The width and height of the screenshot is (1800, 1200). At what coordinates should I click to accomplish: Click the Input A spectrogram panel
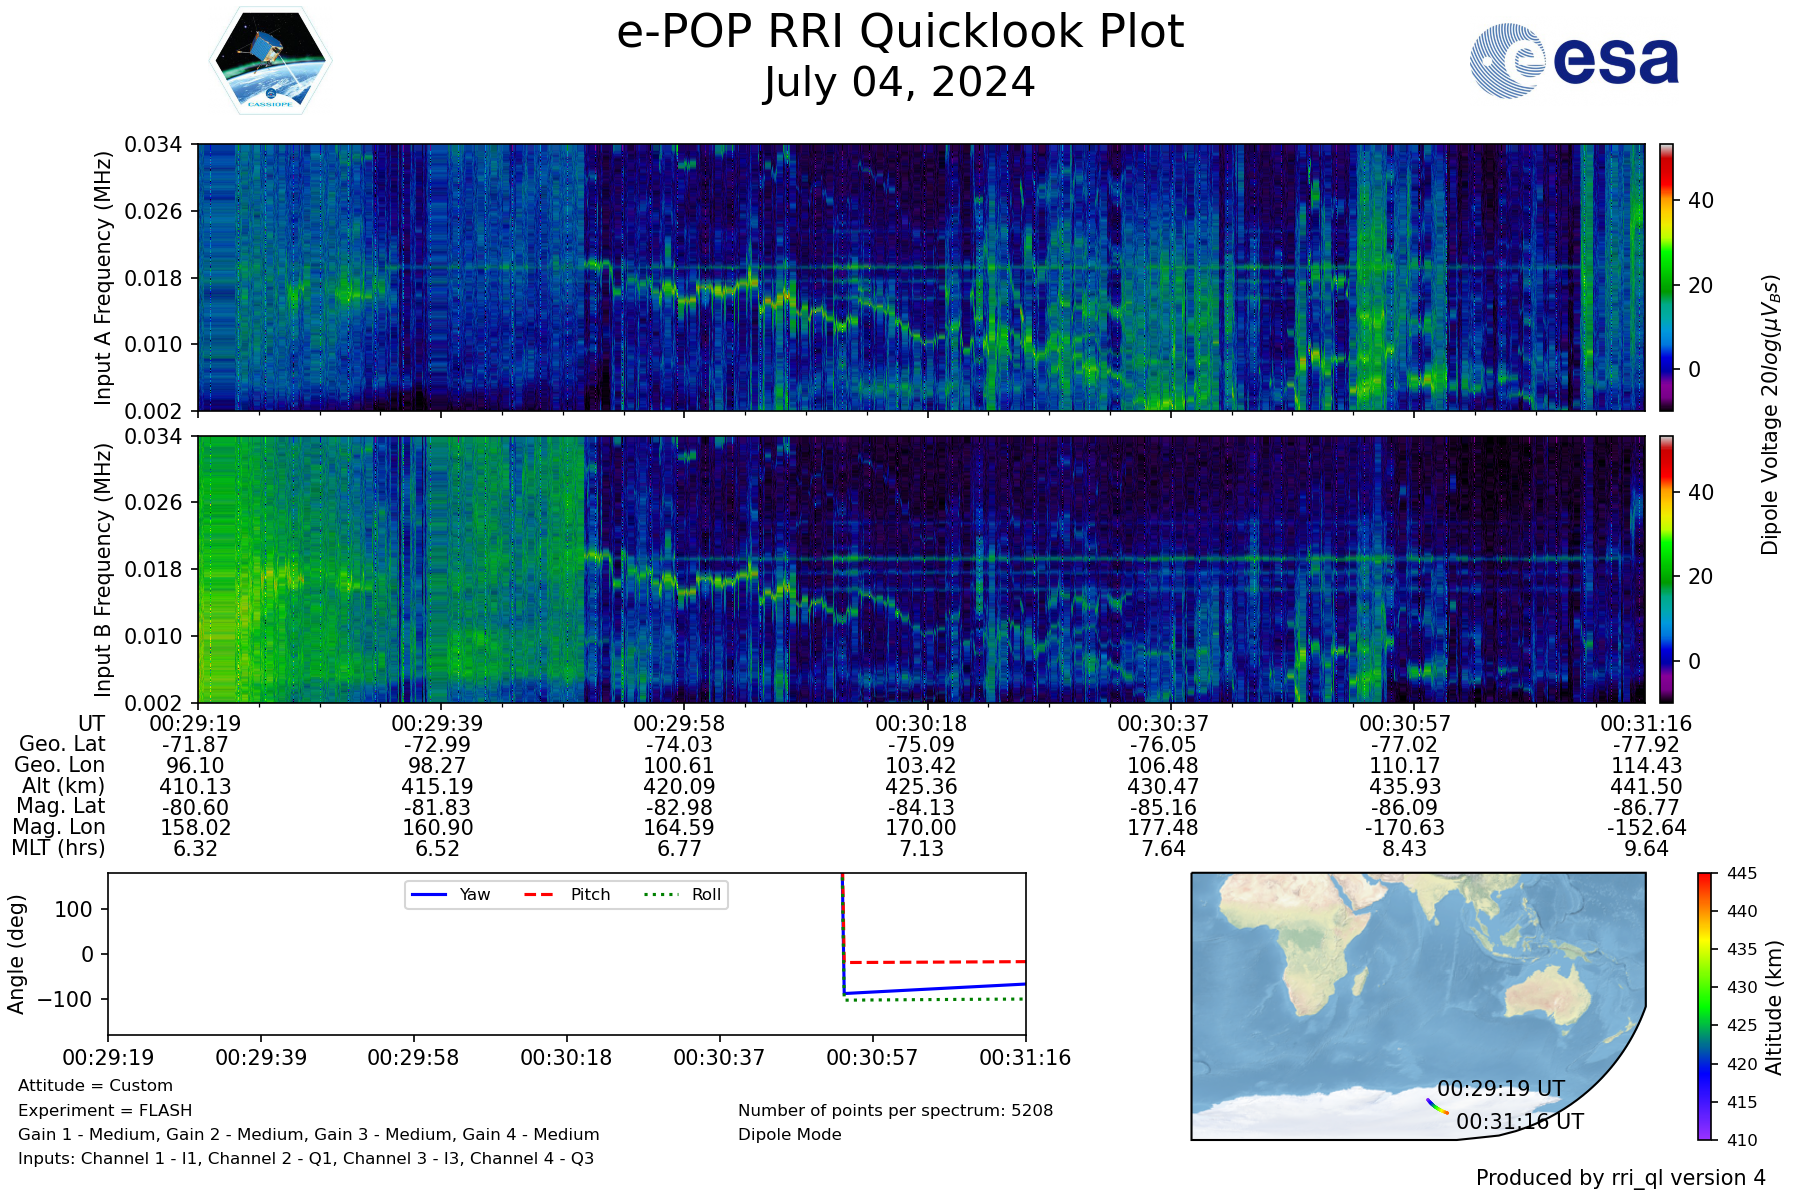(x=920, y=277)
